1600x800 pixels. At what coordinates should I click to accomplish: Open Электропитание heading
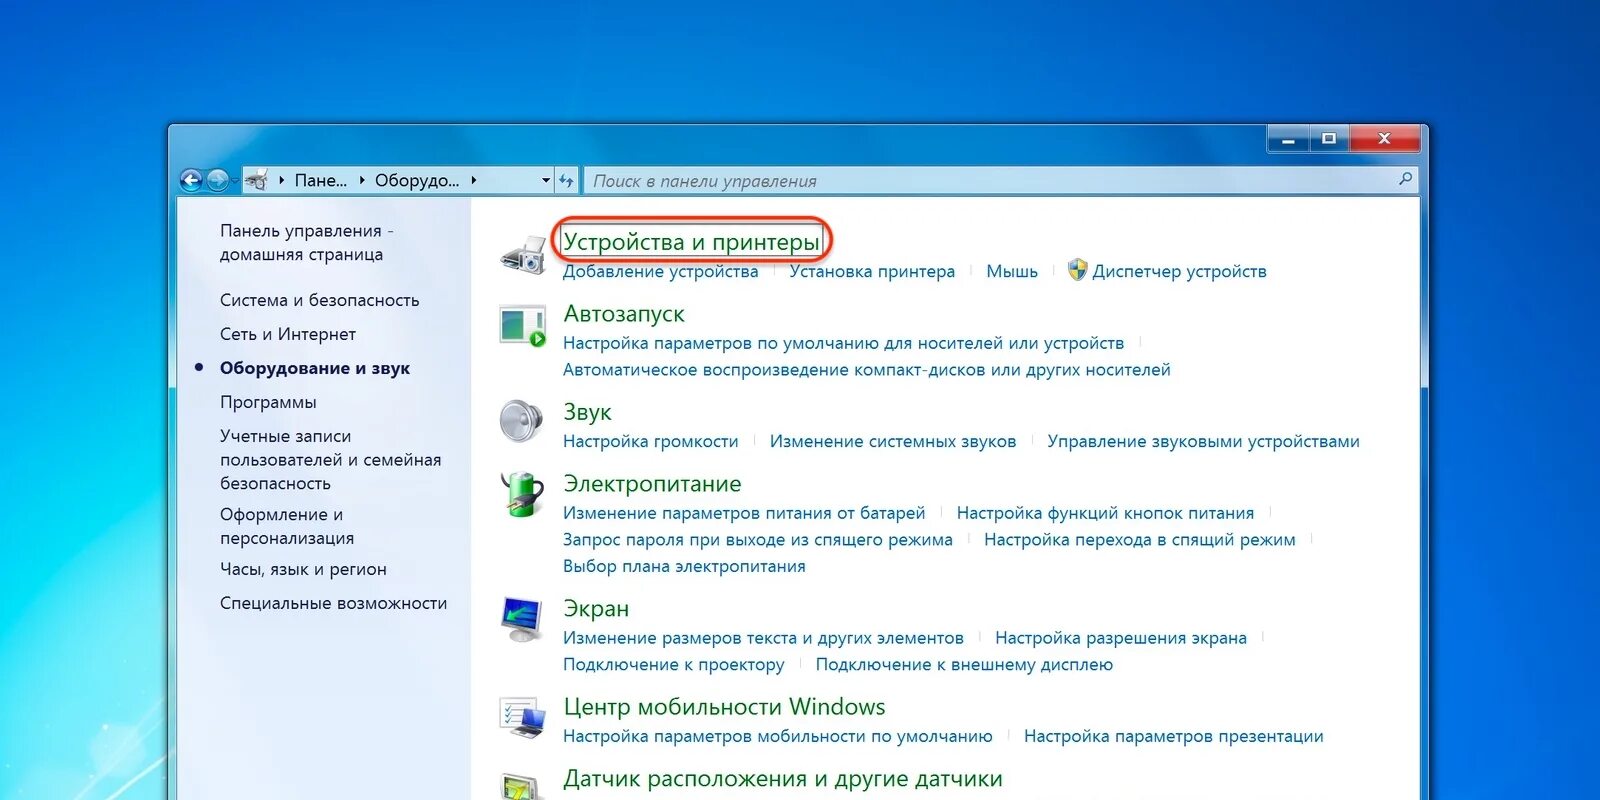click(x=652, y=484)
